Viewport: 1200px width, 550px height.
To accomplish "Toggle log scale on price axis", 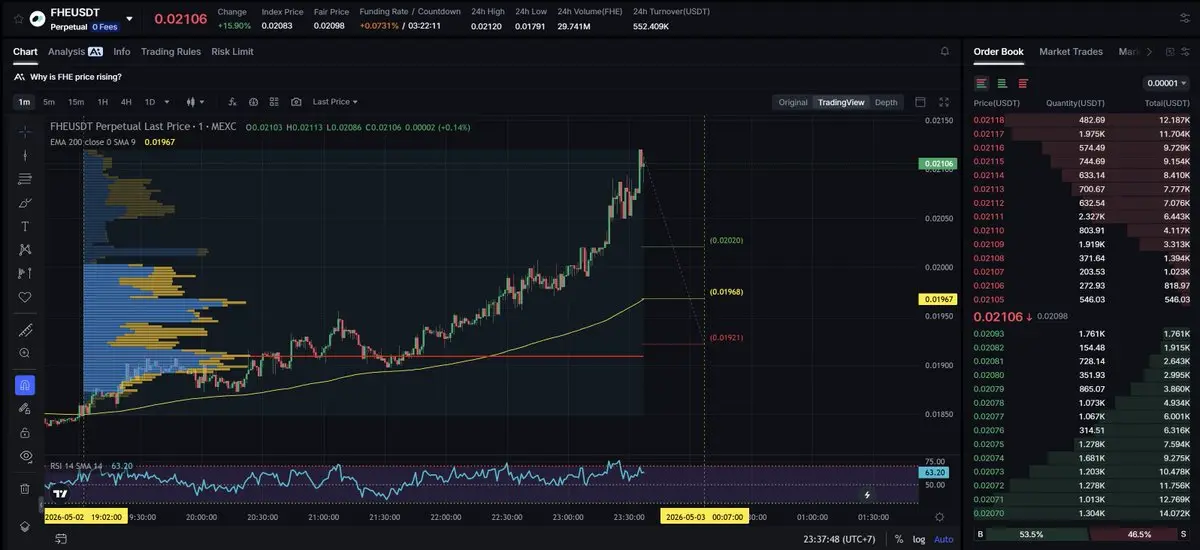I will tap(919, 539).
